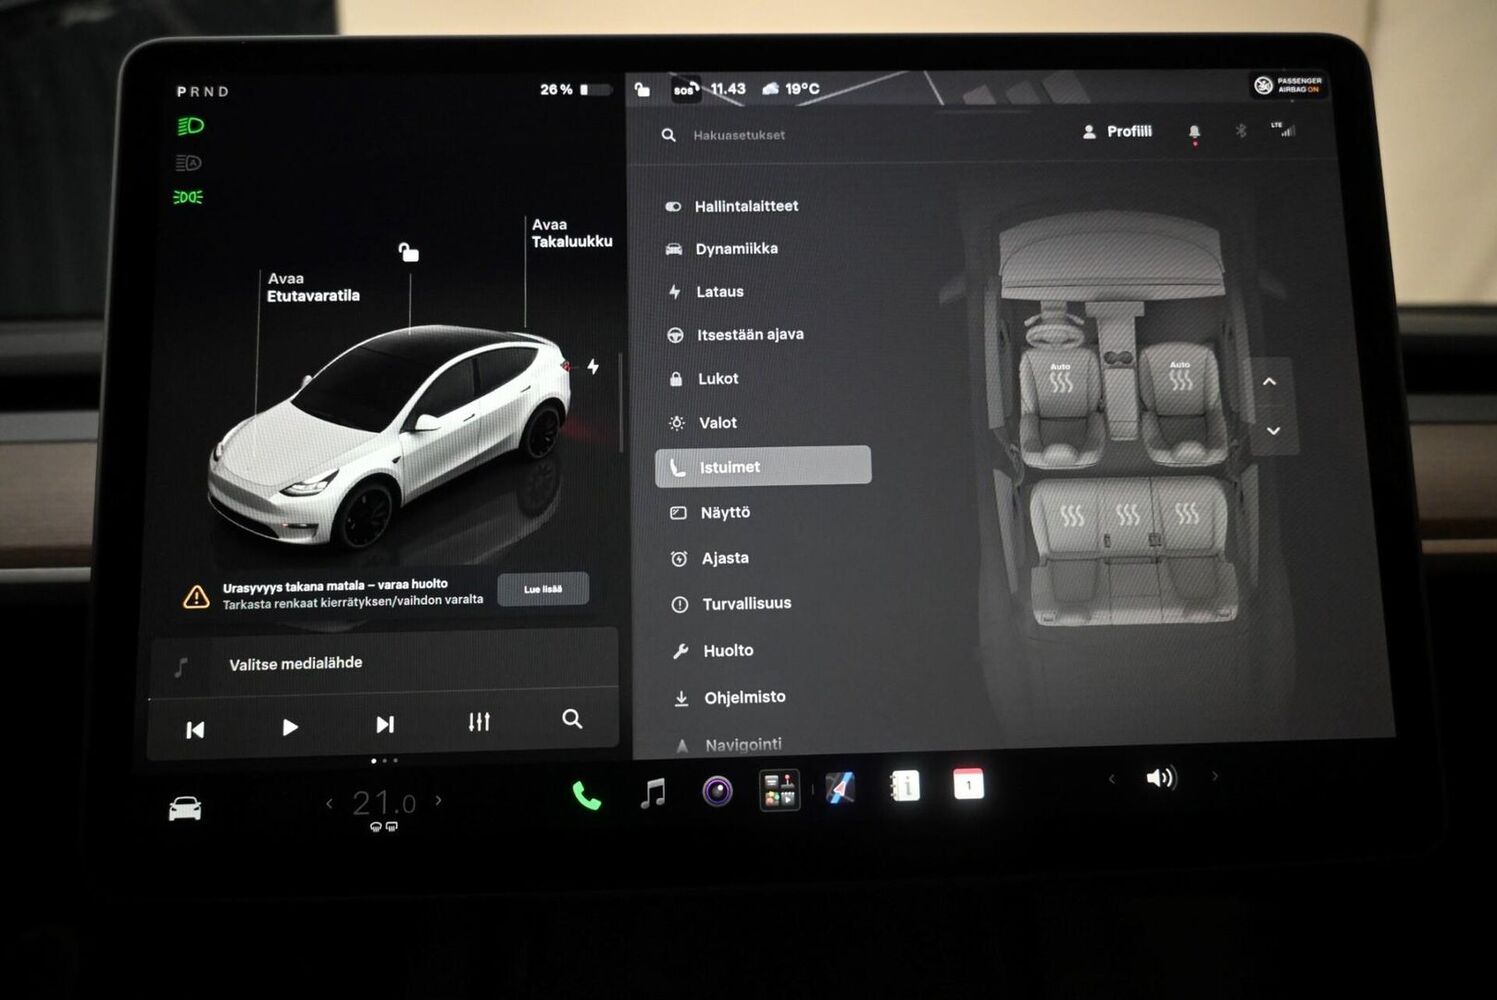Skip to the next track
This screenshot has width=1497, height=1000.
point(385,724)
